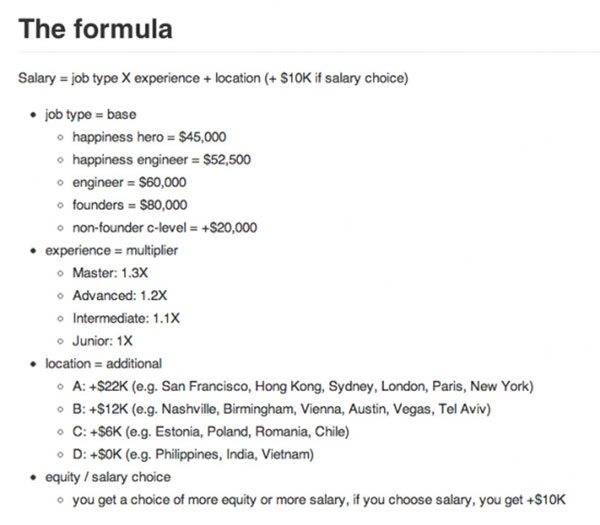Click 'experience = multiplier' bullet
The image size is (600, 525).
pyautogui.click(x=111, y=250)
